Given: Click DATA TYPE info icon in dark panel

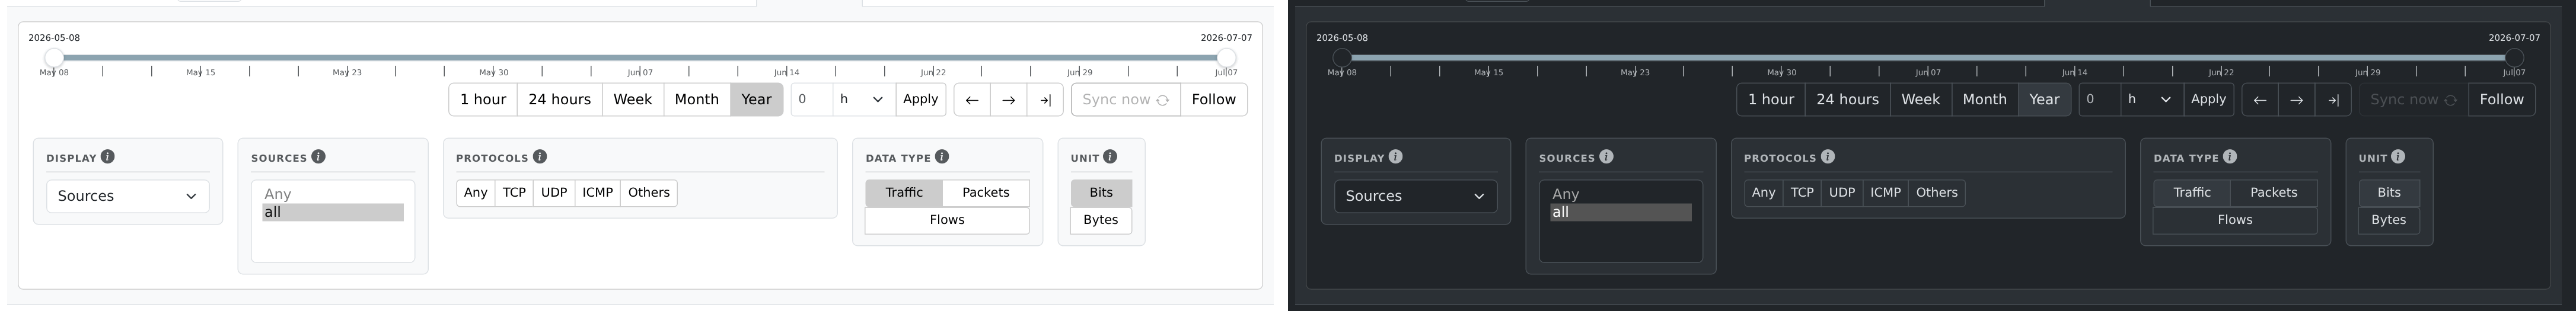Looking at the screenshot, I should pos(2230,157).
